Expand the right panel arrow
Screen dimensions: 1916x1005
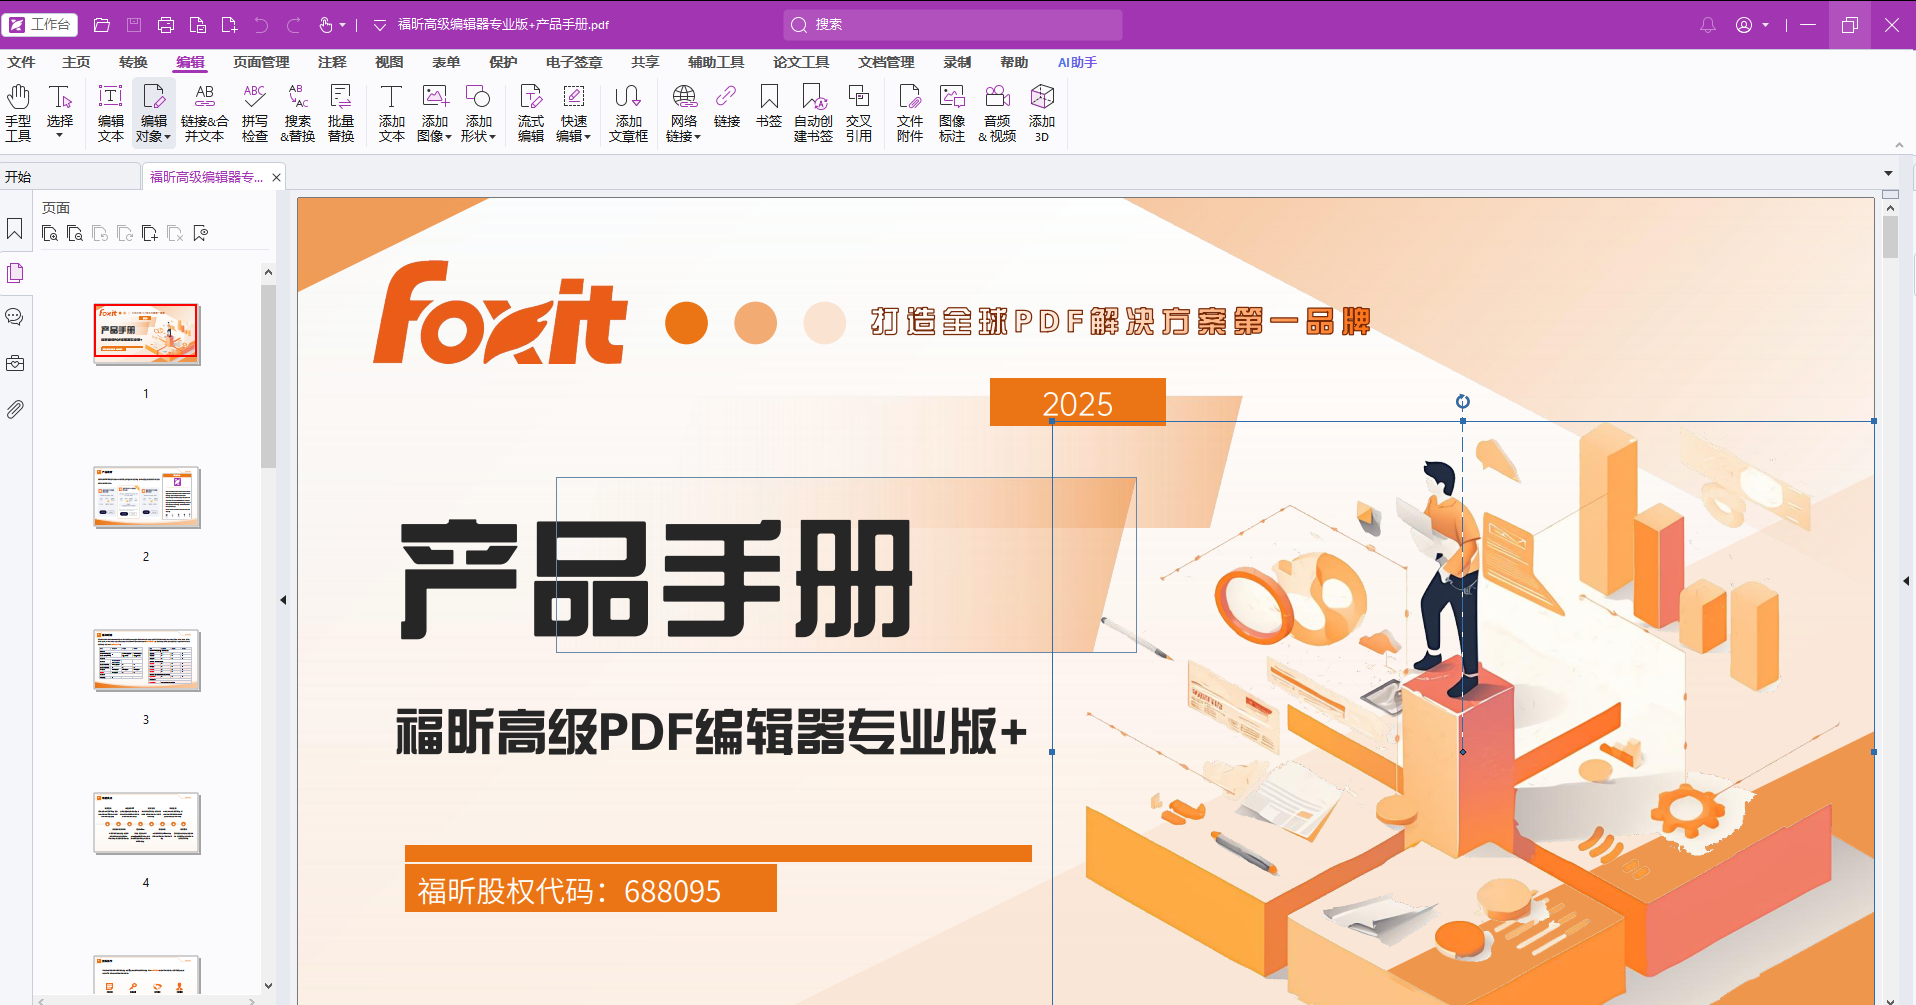tap(1907, 581)
